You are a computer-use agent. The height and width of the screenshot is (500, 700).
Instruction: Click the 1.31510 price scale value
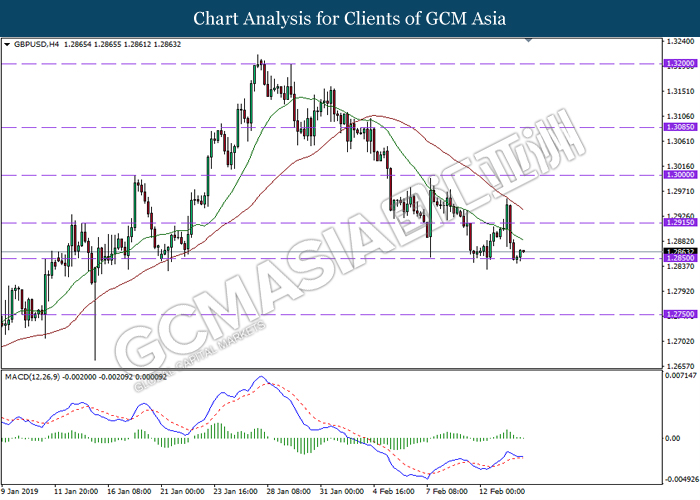coord(681,92)
